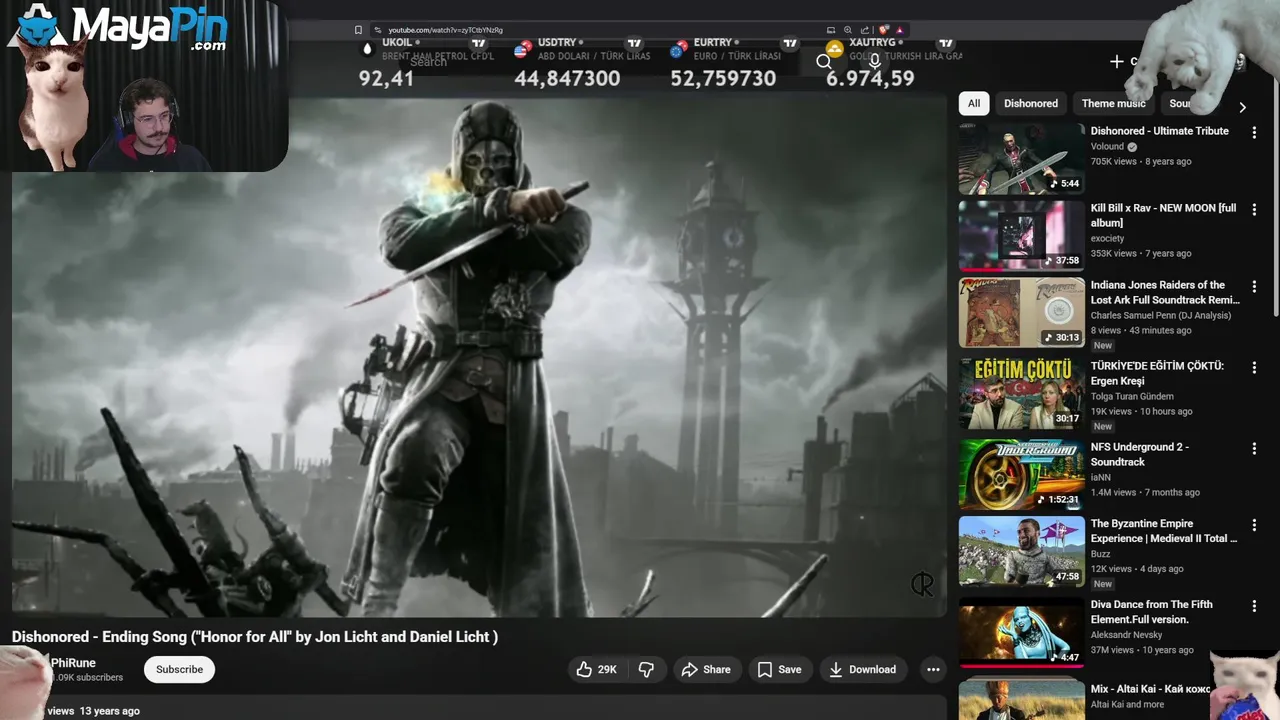1280x720 pixels.
Task: Open Mix - Altai Kai playlist title
Action: (x=1150, y=689)
